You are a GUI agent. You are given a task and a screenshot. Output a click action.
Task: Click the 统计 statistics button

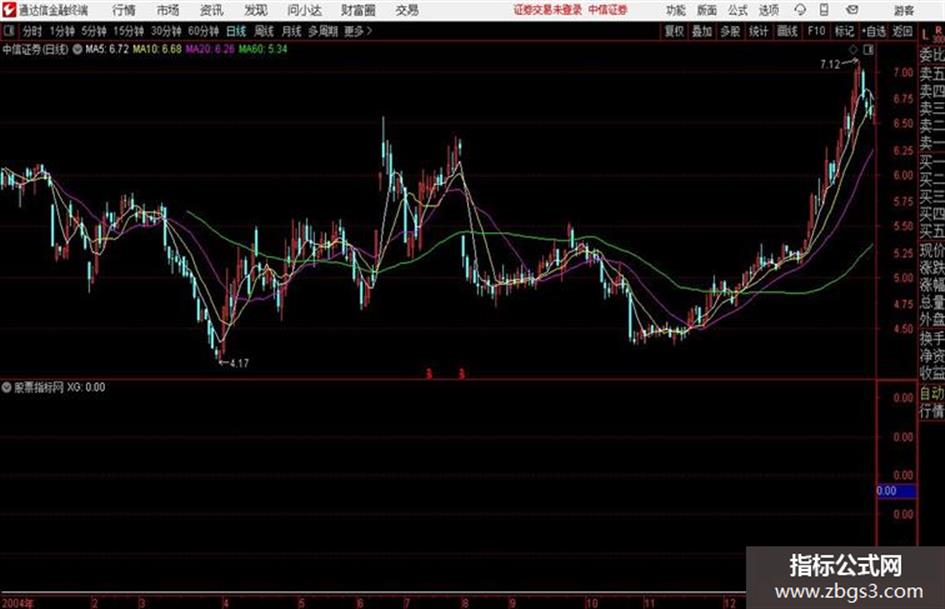[758, 31]
